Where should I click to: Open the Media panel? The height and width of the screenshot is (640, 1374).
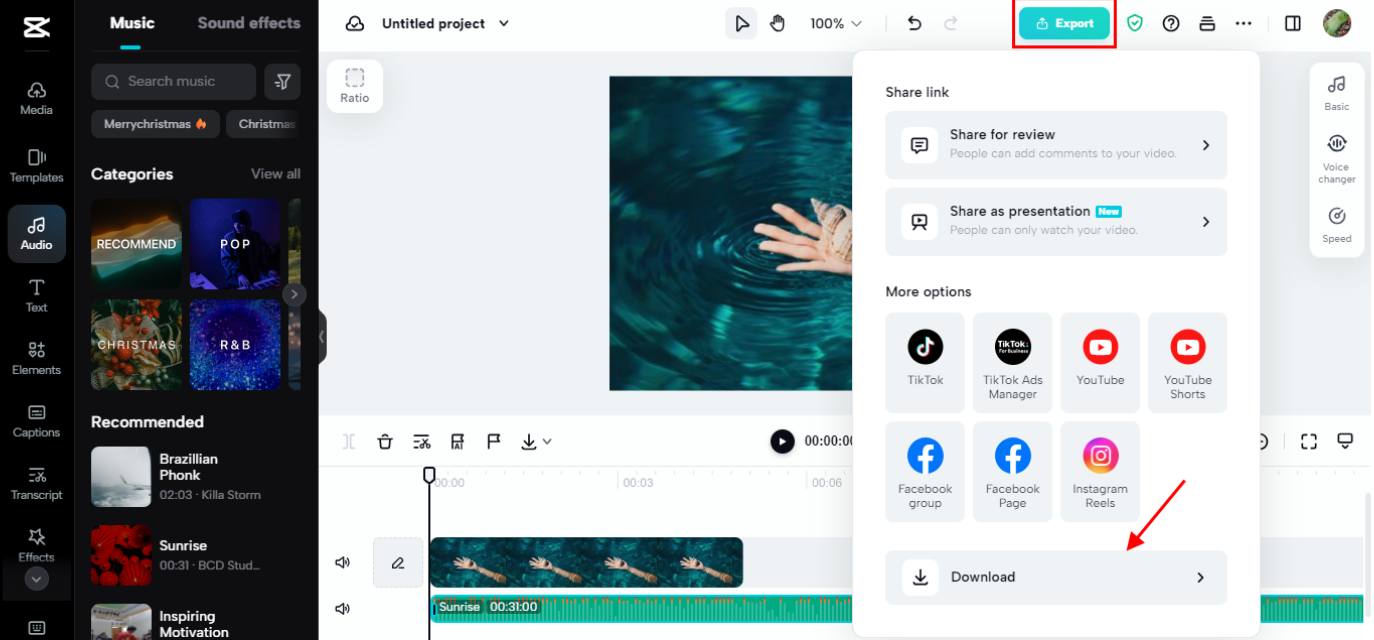point(37,98)
